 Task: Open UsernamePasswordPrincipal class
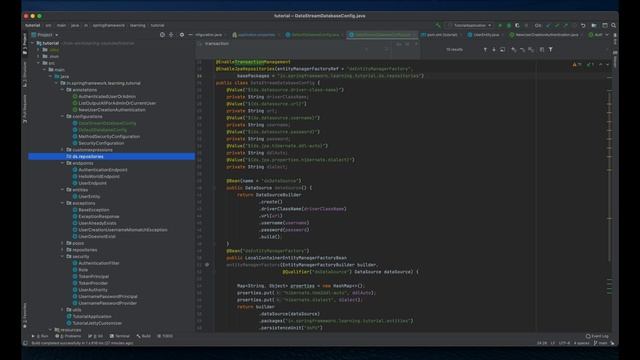click(105, 296)
